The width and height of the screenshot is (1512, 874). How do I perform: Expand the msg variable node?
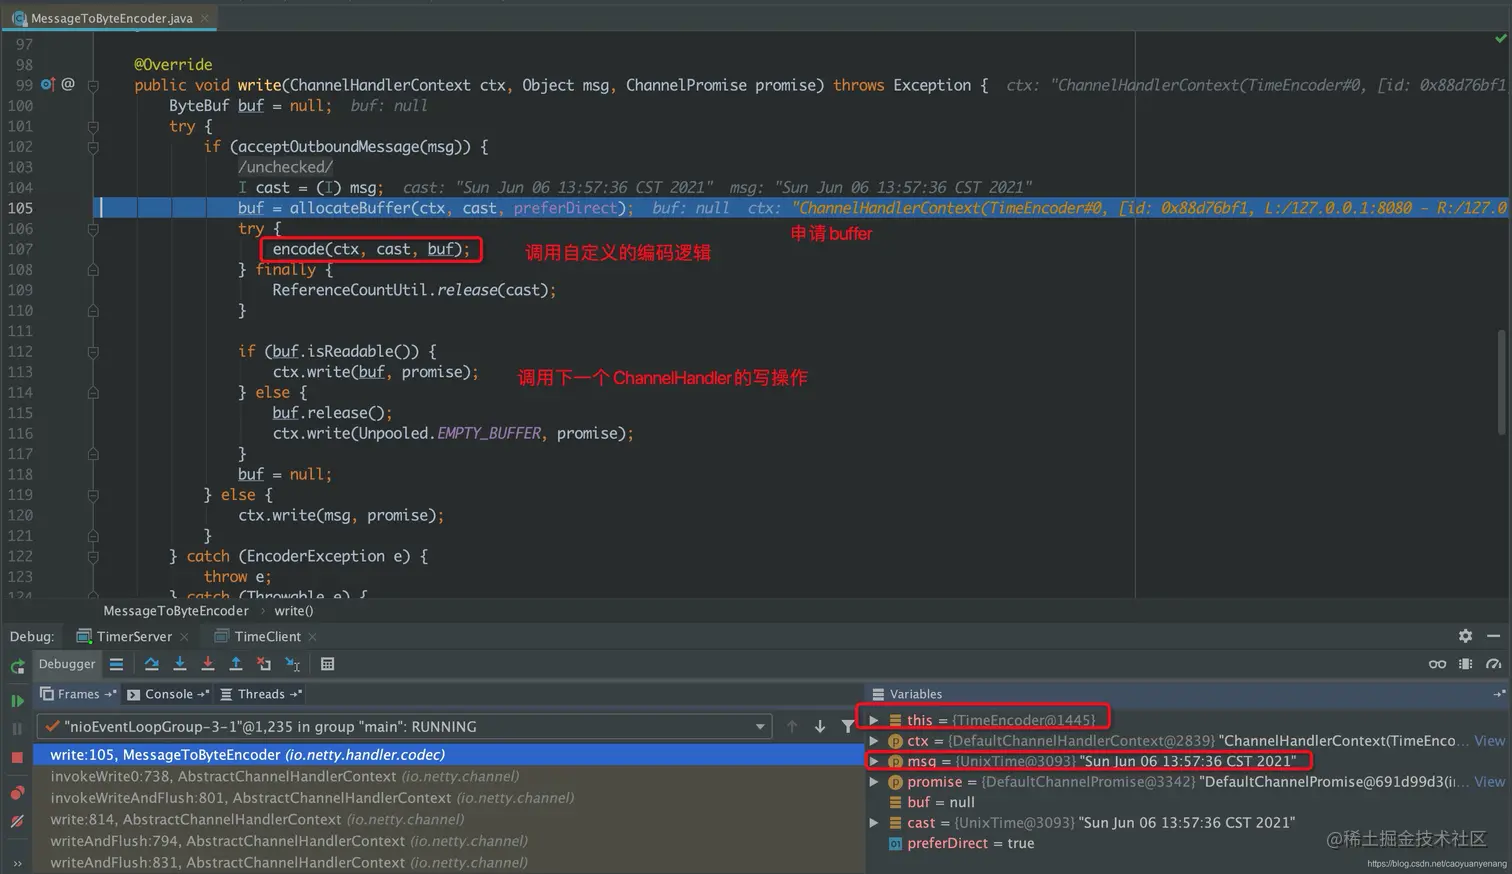pos(874,761)
